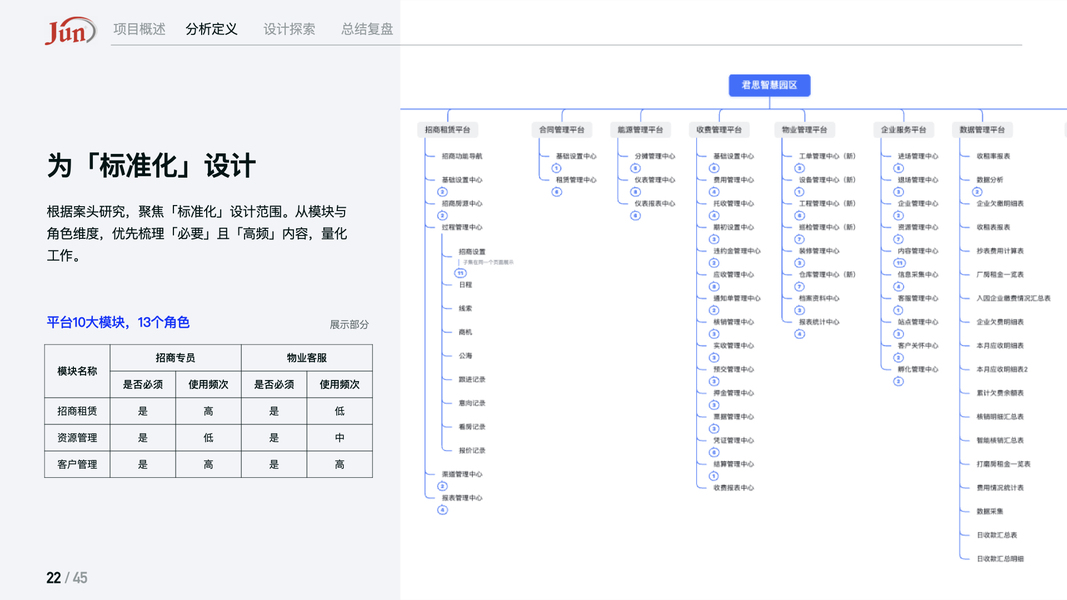Click the 公海 node

pyautogui.click(x=465, y=356)
